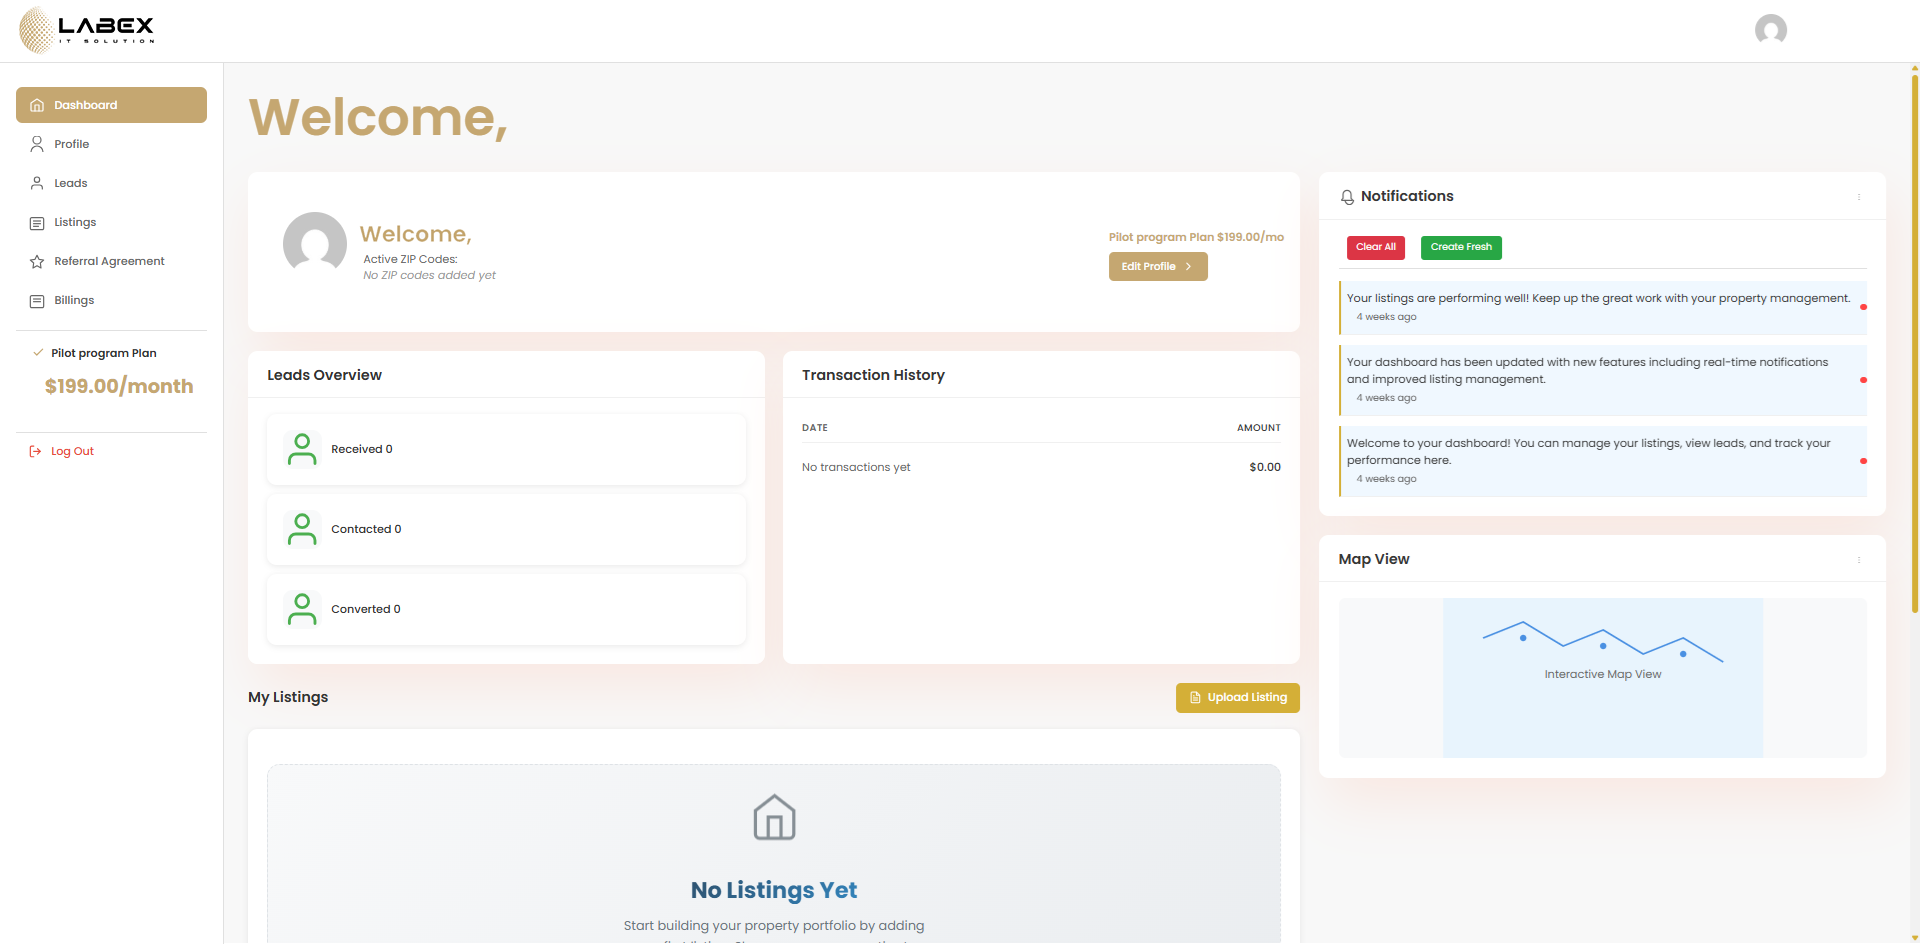
Task: Click the Upload Listing button
Action: (1237, 698)
